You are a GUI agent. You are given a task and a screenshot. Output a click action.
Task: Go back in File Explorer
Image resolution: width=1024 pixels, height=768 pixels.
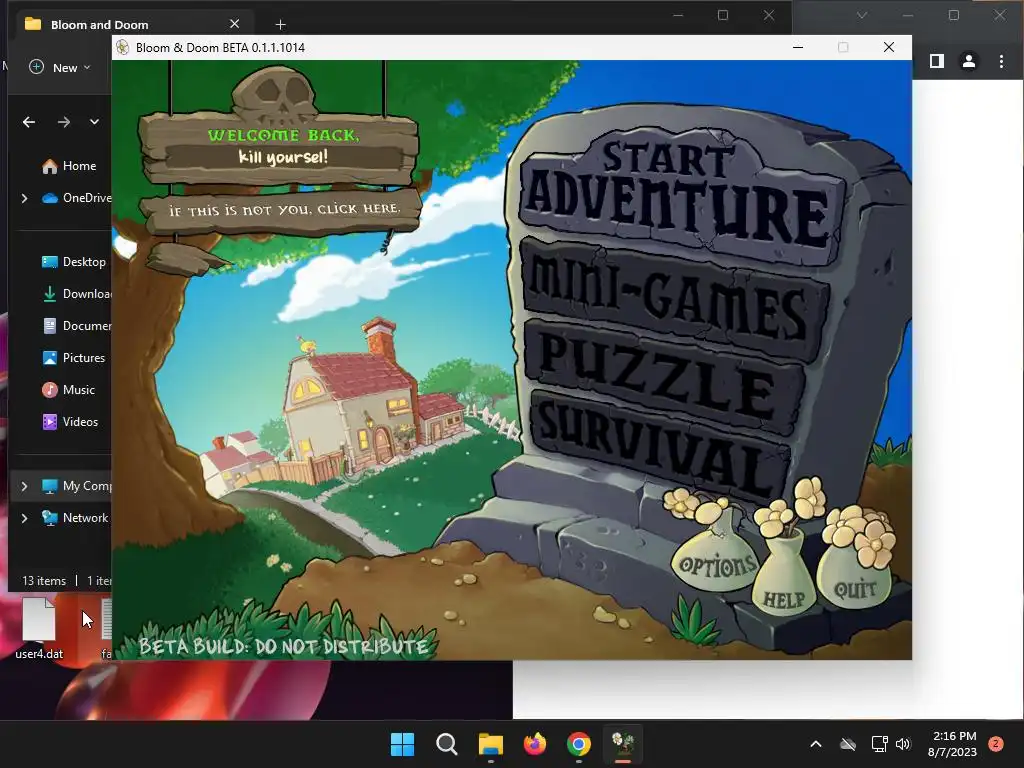[x=29, y=122]
